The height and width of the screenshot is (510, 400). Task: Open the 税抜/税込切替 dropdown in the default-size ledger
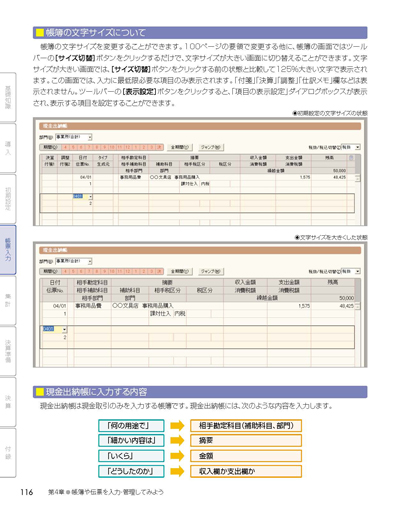[x=351, y=147]
